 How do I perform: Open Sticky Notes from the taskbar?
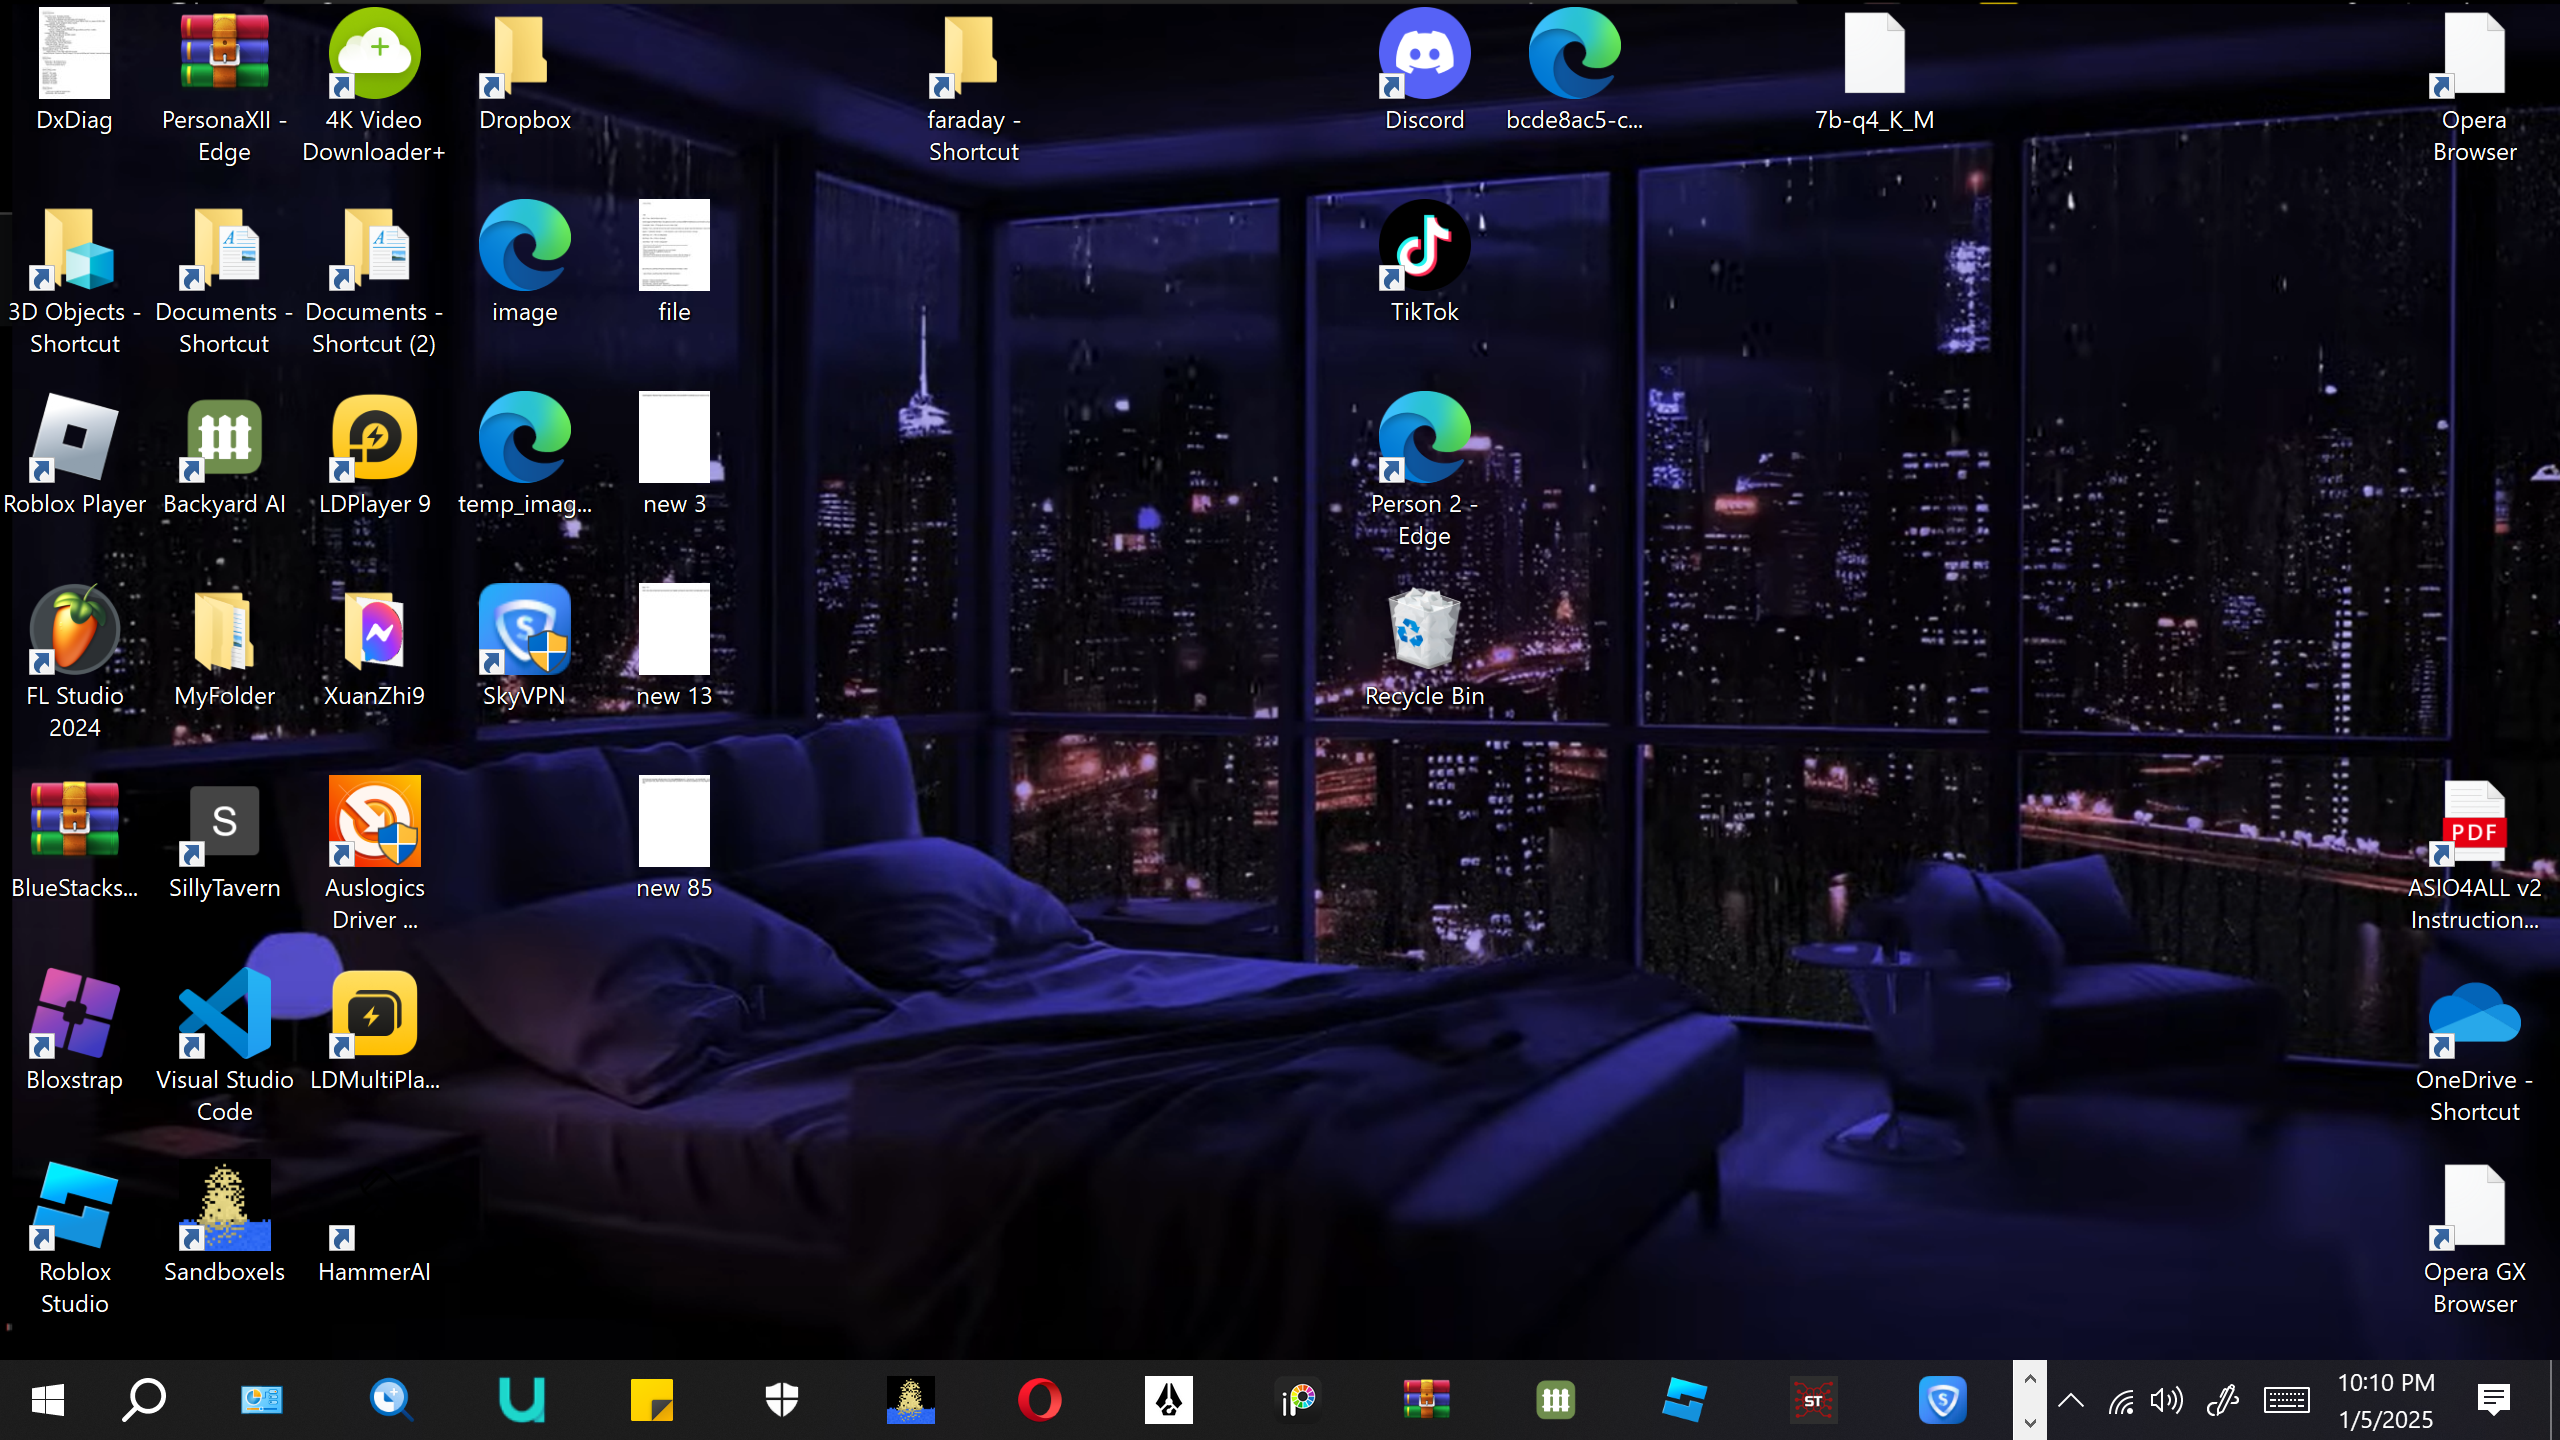(x=652, y=1400)
